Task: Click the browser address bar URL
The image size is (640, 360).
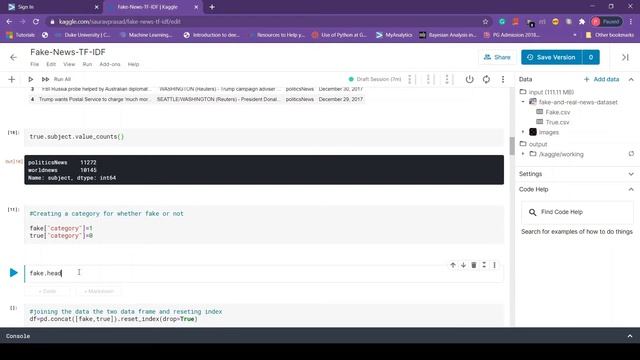Action: [120, 22]
